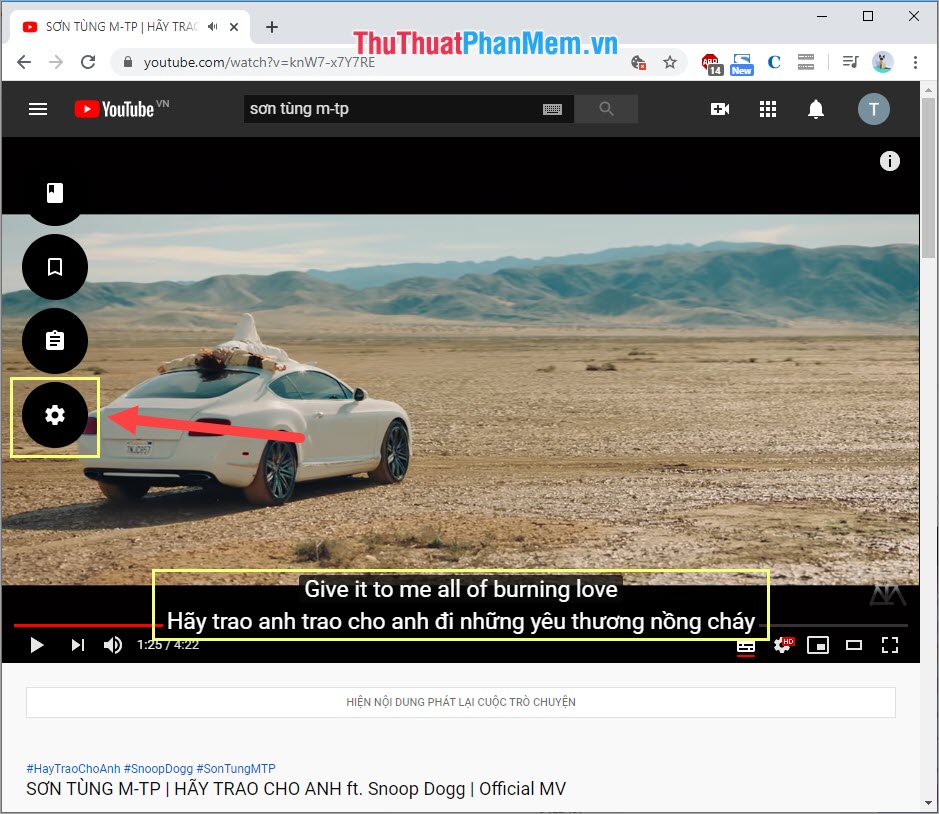Image resolution: width=939 pixels, height=814 pixels.
Task: Open YouTube notifications bell
Action: 815,108
